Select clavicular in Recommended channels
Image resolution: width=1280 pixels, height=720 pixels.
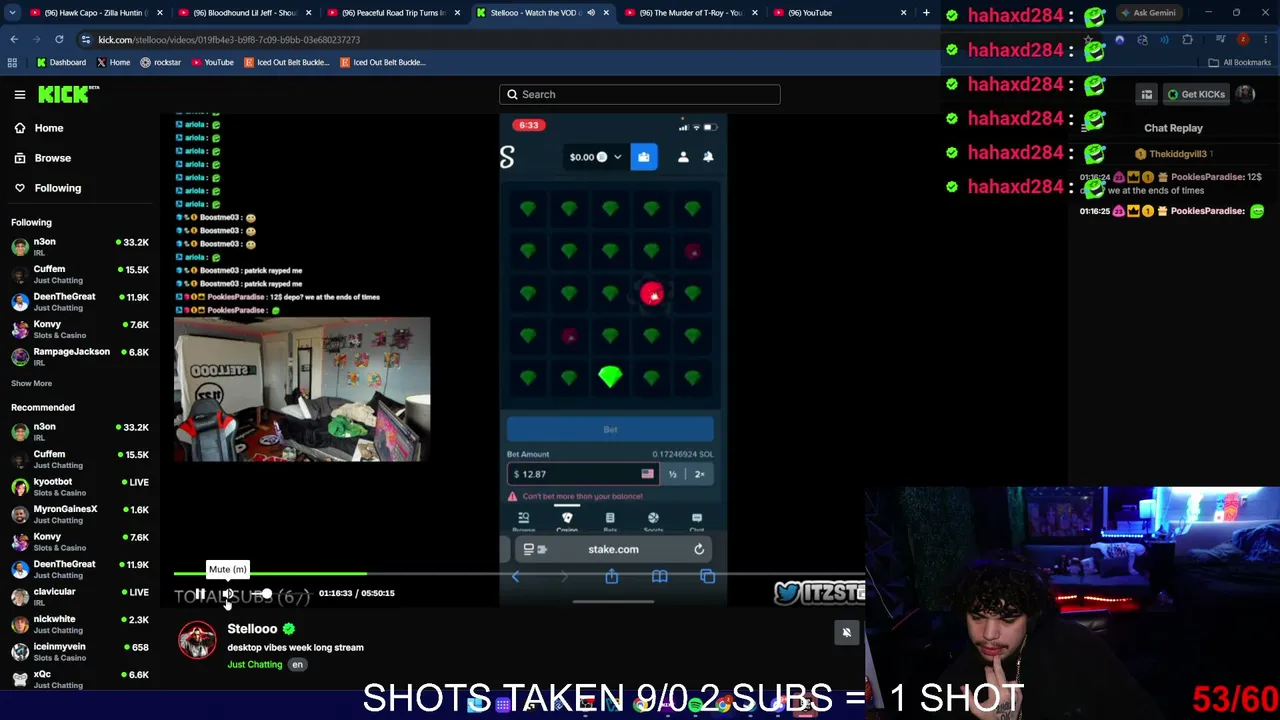tap(80, 596)
